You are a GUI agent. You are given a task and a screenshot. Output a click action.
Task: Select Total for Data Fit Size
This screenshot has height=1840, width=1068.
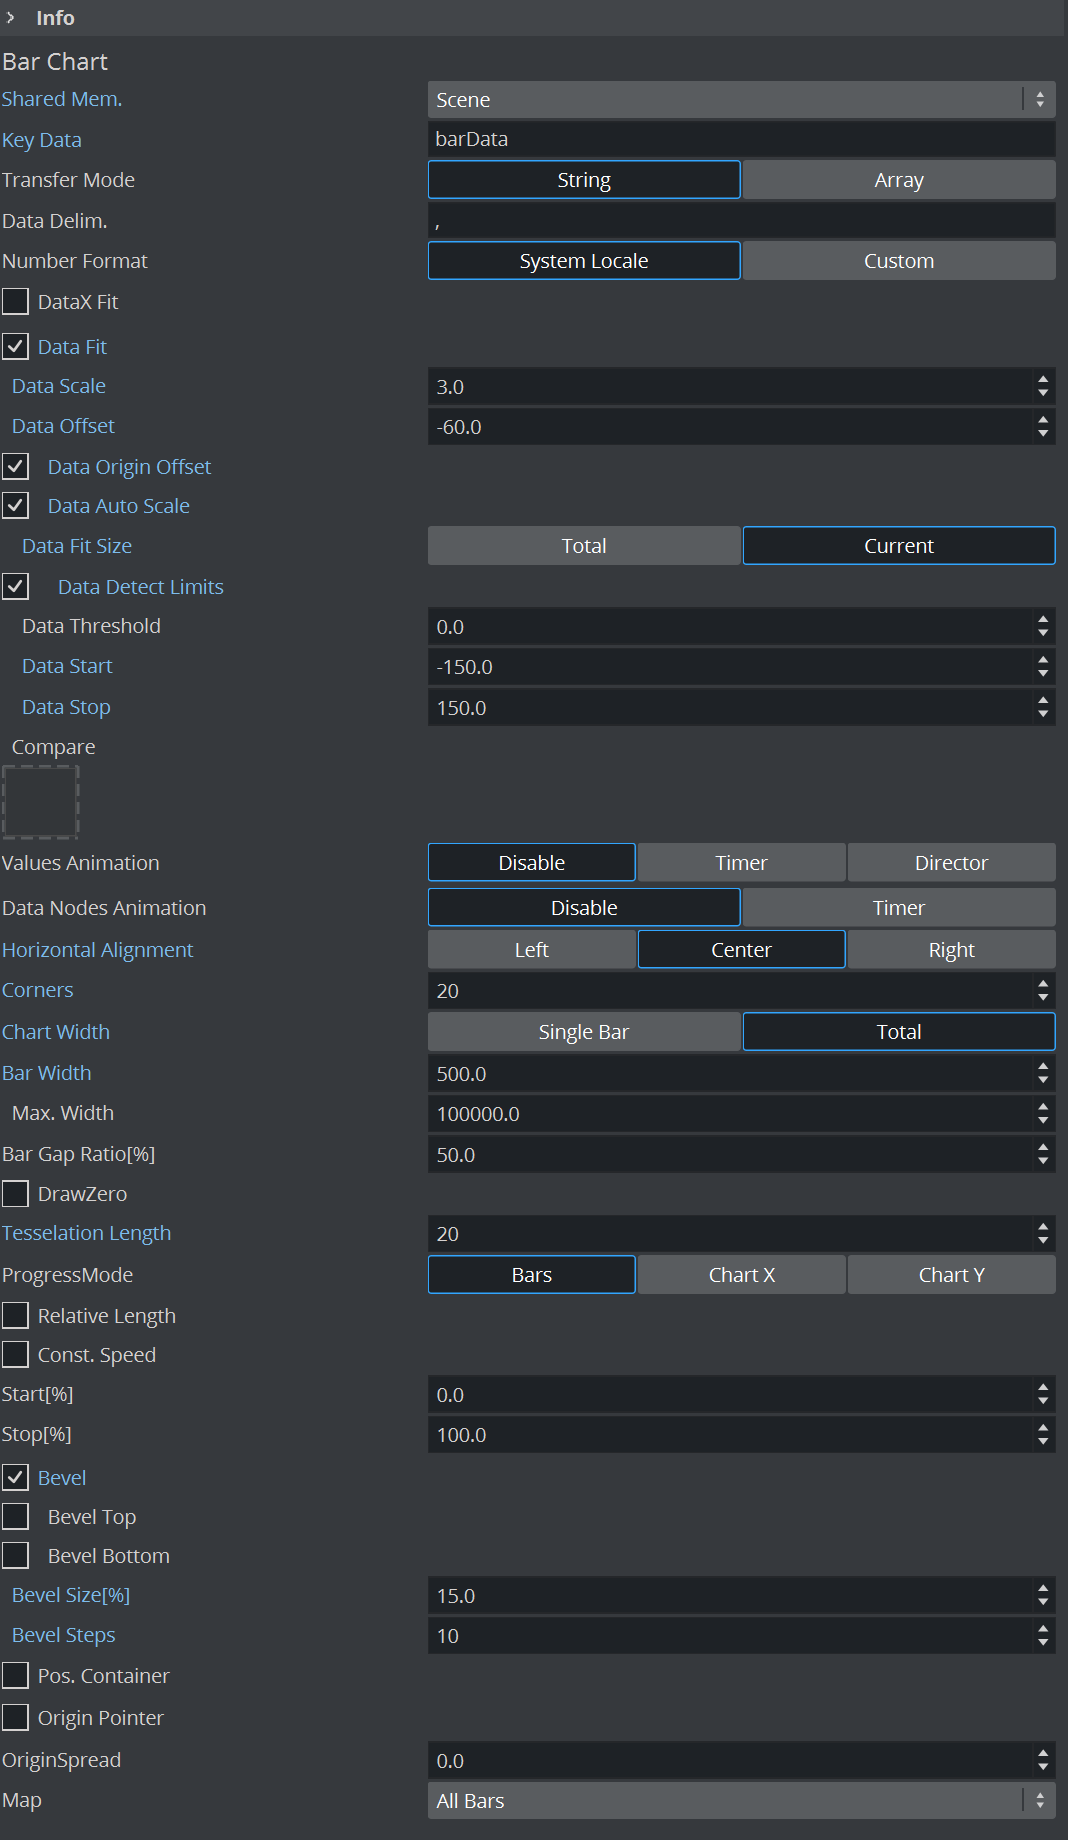(x=584, y=546)
